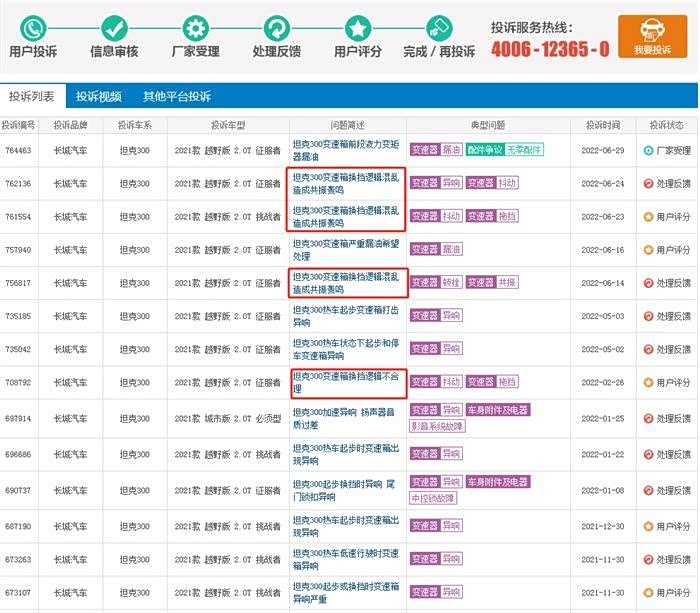Image resolution: width=700 pixels, height=613 pixels.
Task: Click the 典型问题 column header
Action: 488,125
